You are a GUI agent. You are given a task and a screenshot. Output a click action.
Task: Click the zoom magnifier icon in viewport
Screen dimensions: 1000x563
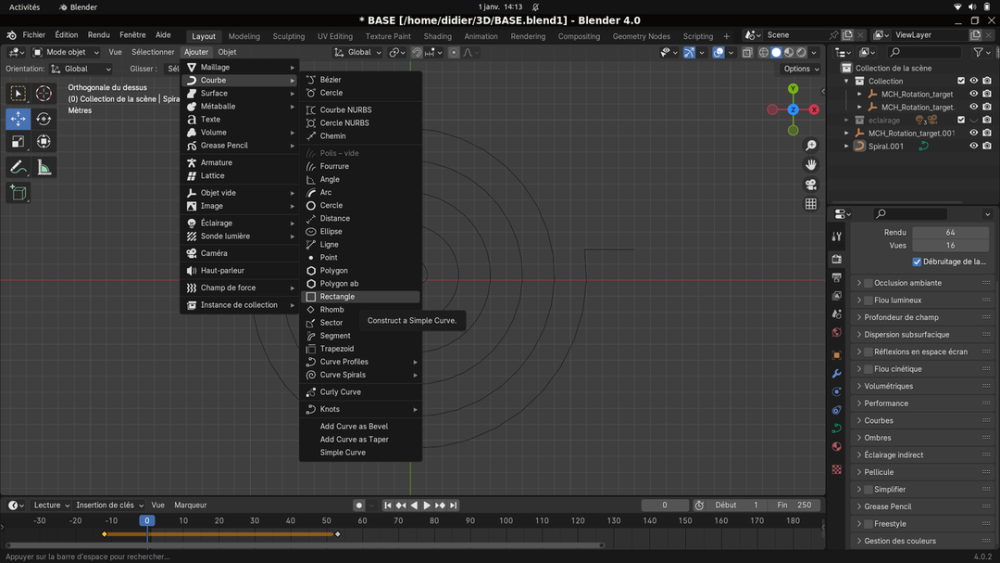coord(811,145)
